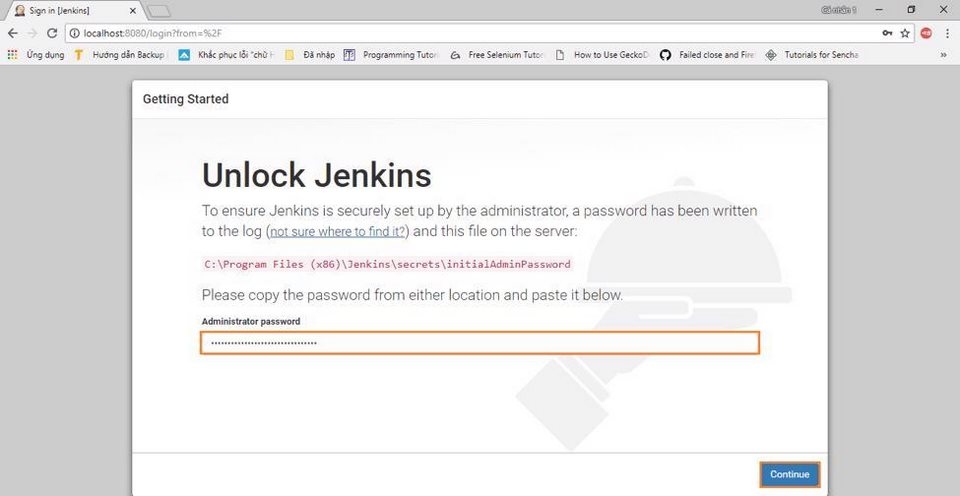Maximize or restore the browser window
Image resolution: width=960 pixels, height=496 pixels.
911,10
